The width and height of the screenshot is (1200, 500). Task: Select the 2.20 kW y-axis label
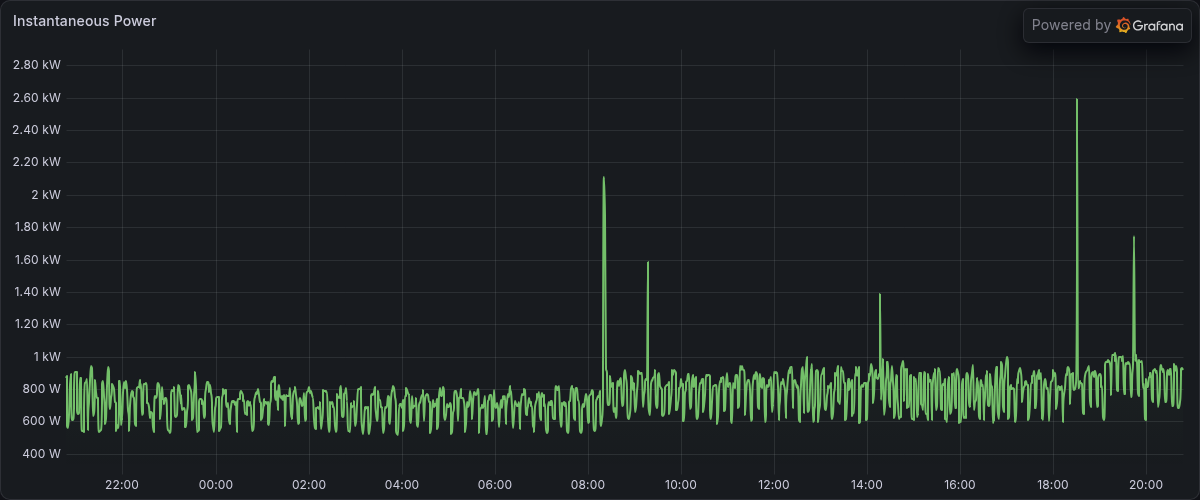[x=37, y=162]
